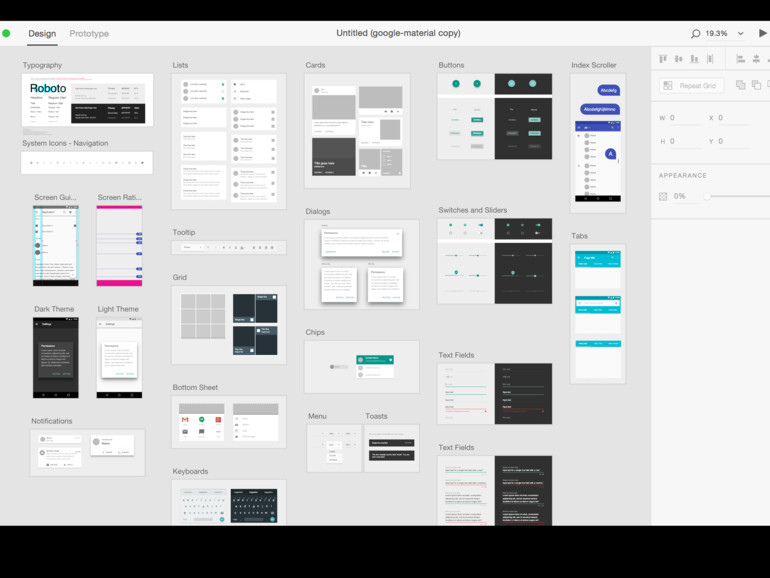Click the 'Dark Theme' artboard label
Screen dimensions: 770x578
[54, 309]
